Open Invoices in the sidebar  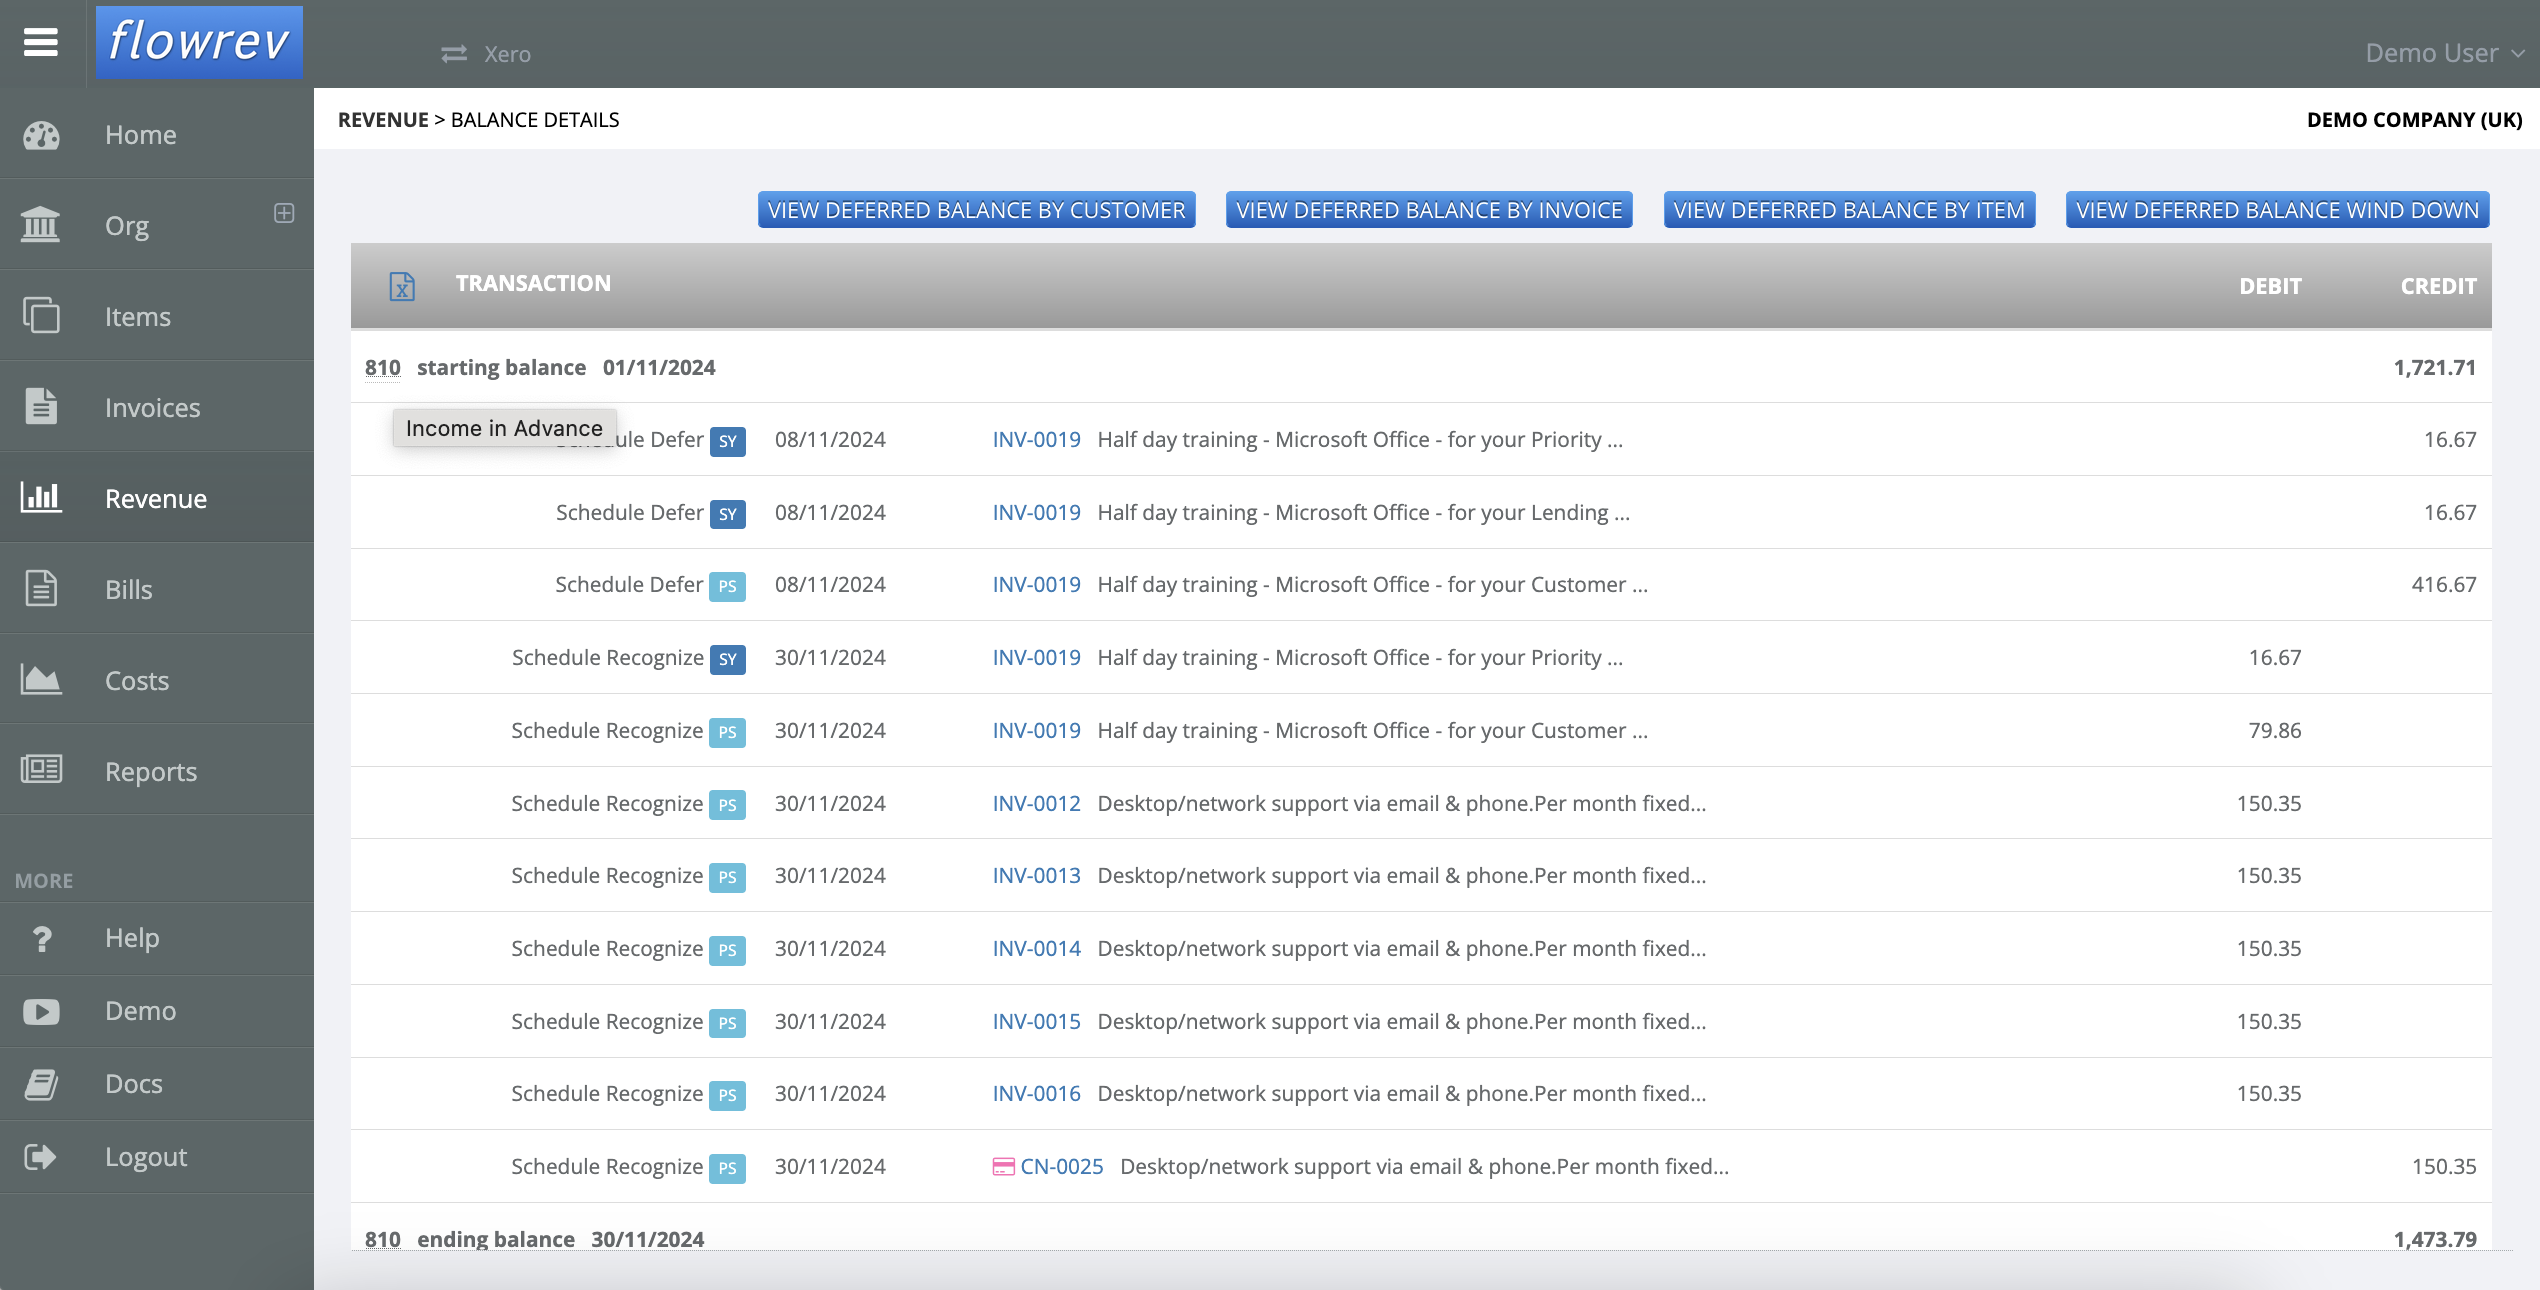(x=152, y=407)
